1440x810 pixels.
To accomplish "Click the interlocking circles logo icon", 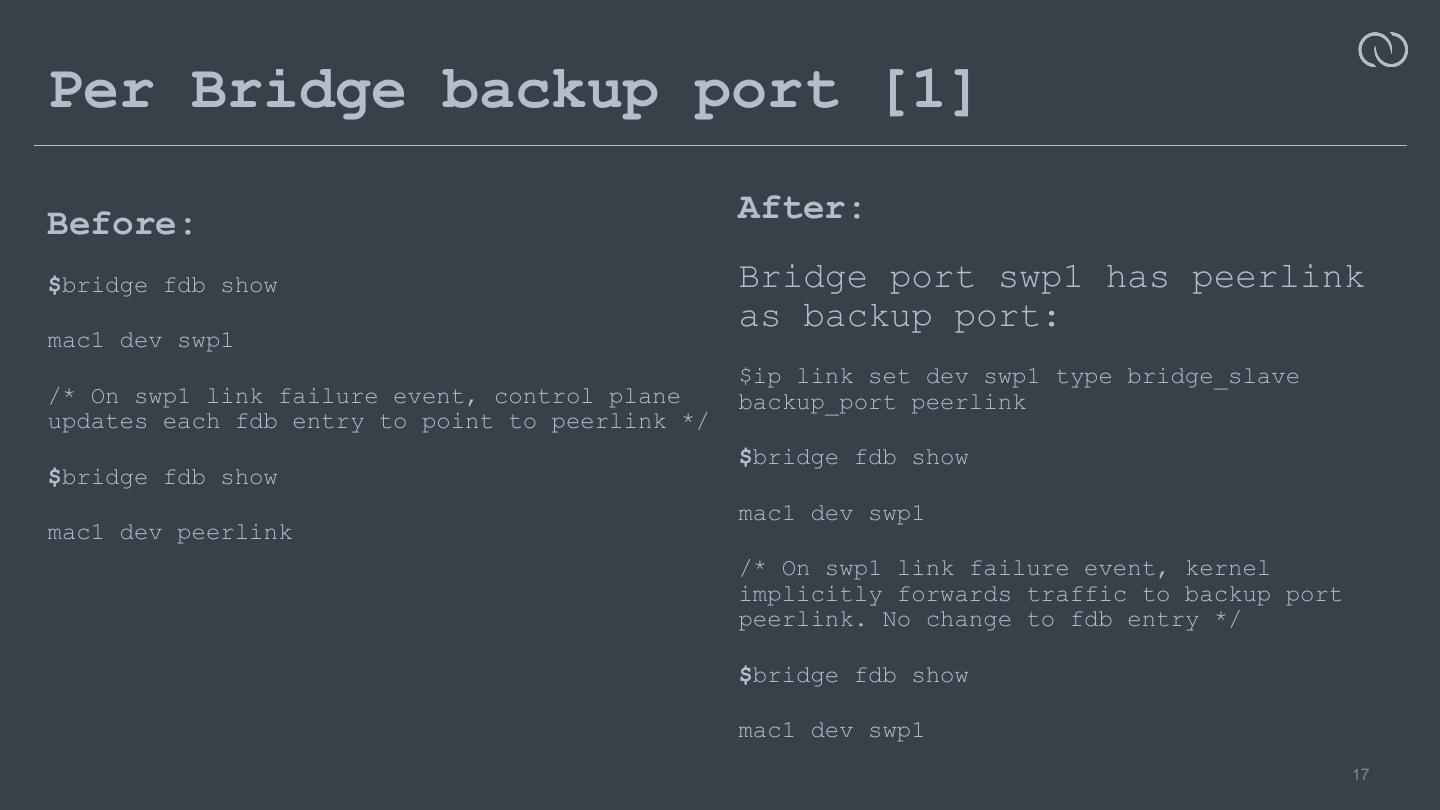I will coord(1383,50).
